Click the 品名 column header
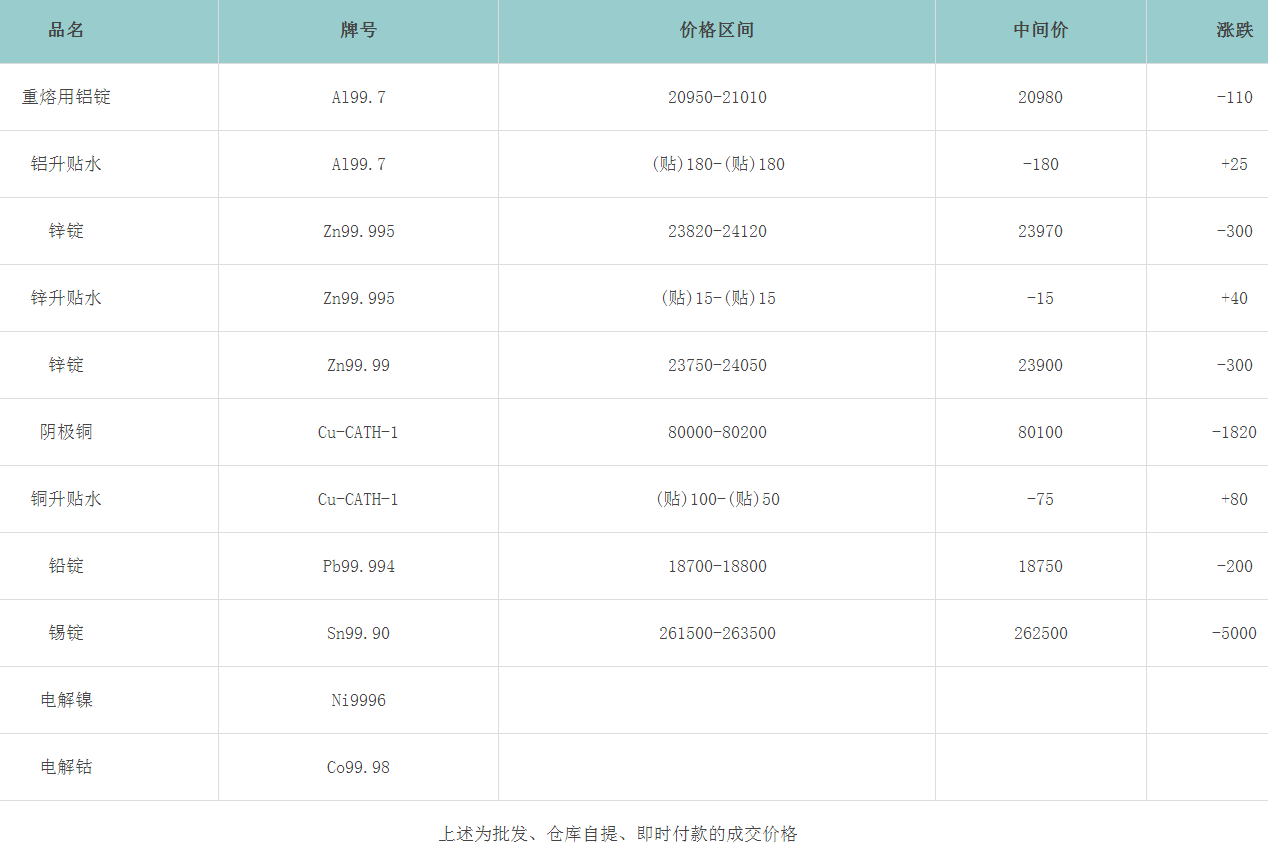 pos(66,30)
